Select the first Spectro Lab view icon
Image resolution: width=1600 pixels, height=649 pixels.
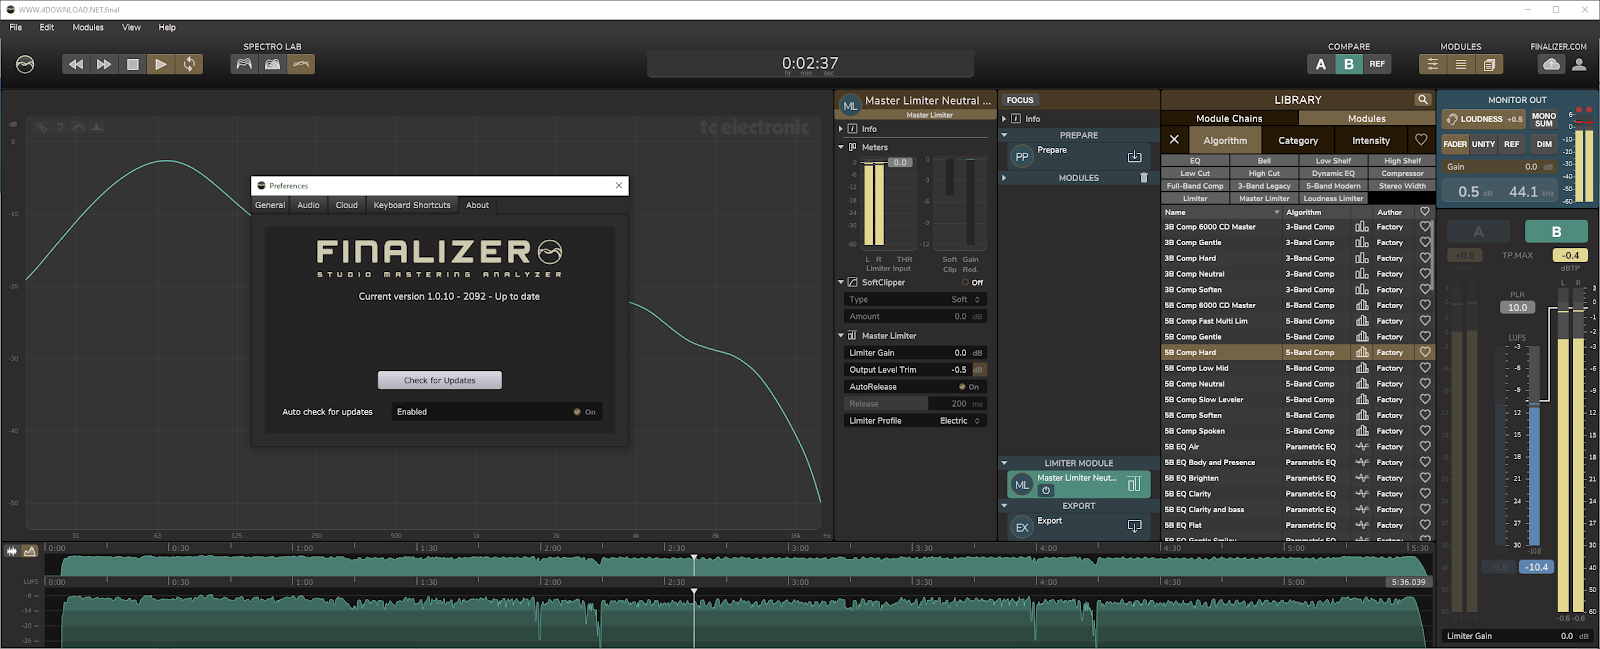click(x=244, y=64)
